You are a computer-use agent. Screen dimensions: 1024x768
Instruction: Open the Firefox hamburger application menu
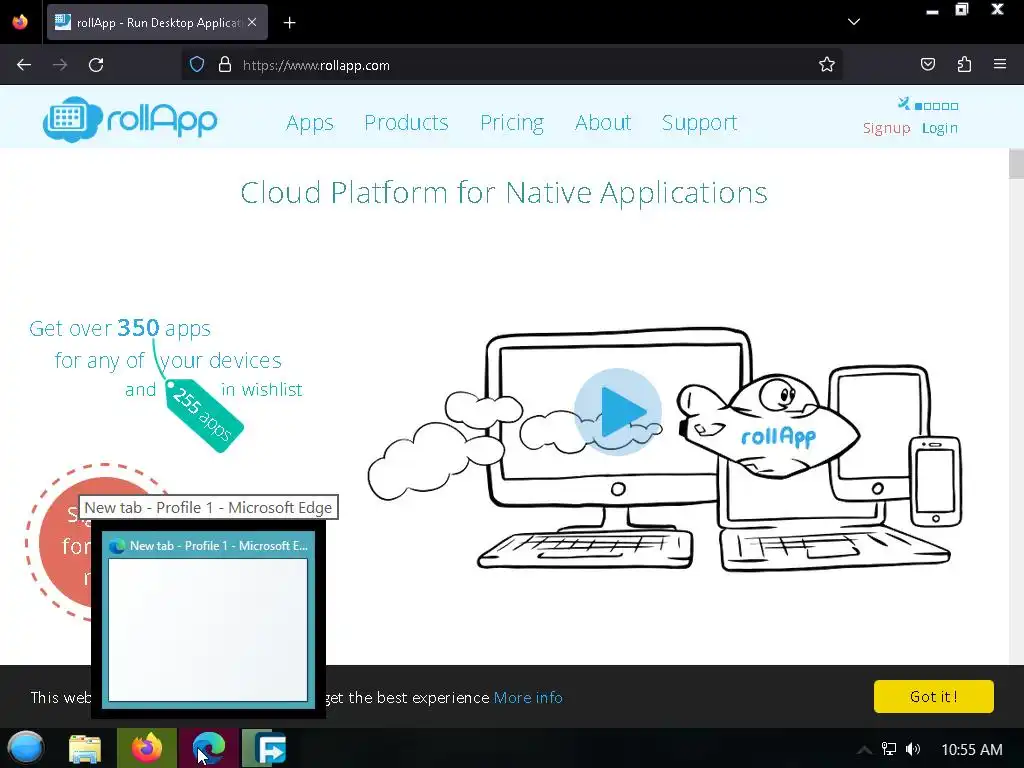(1000, 64)
